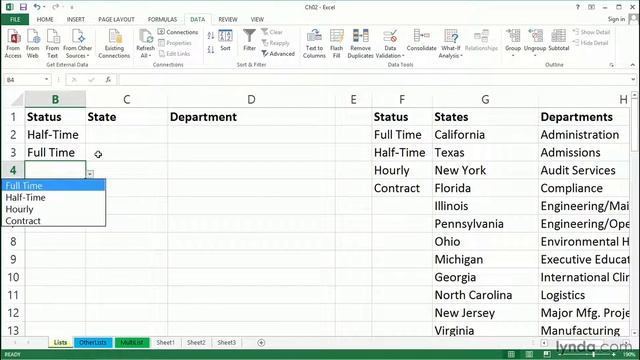This screenshot has width=640, height=360.
Task: Open the Sheet3 tab
Action: click(227, 342)
